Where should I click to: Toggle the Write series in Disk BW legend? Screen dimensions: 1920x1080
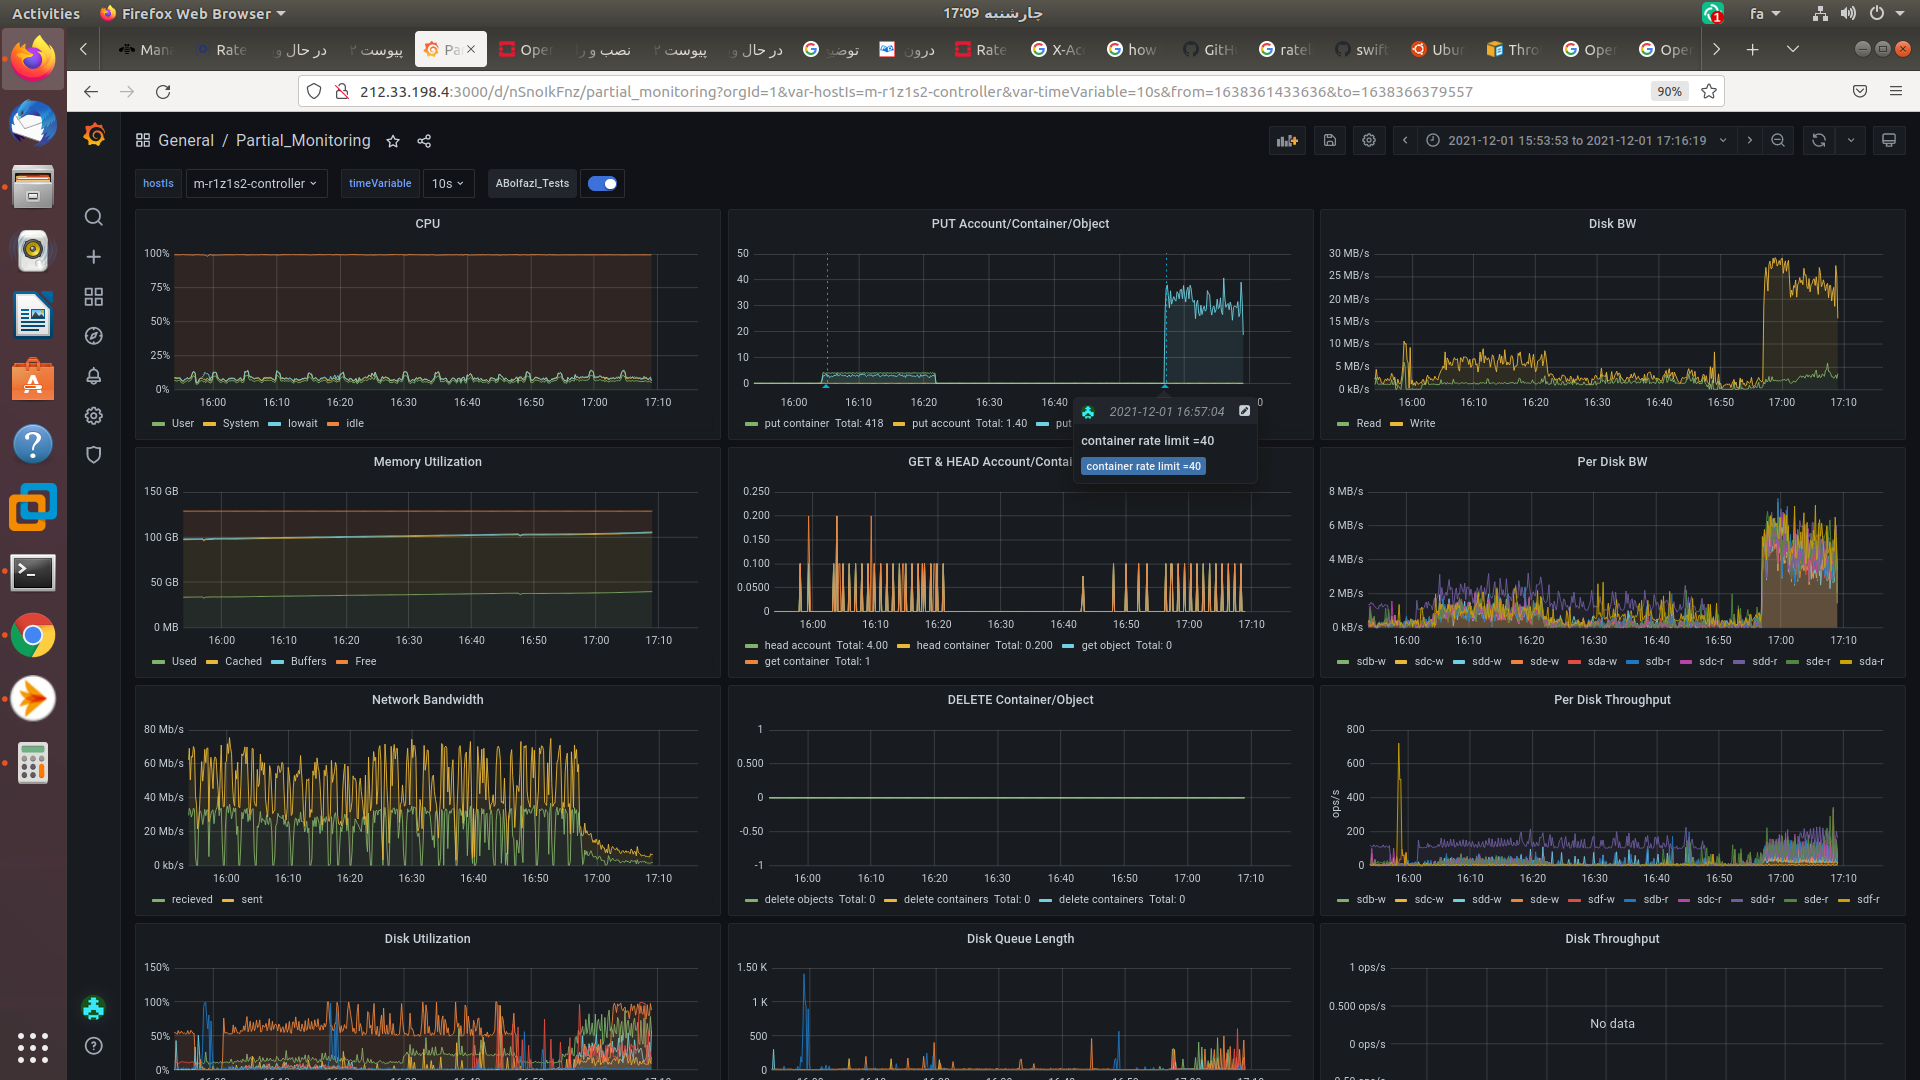tap(1421, 424)
